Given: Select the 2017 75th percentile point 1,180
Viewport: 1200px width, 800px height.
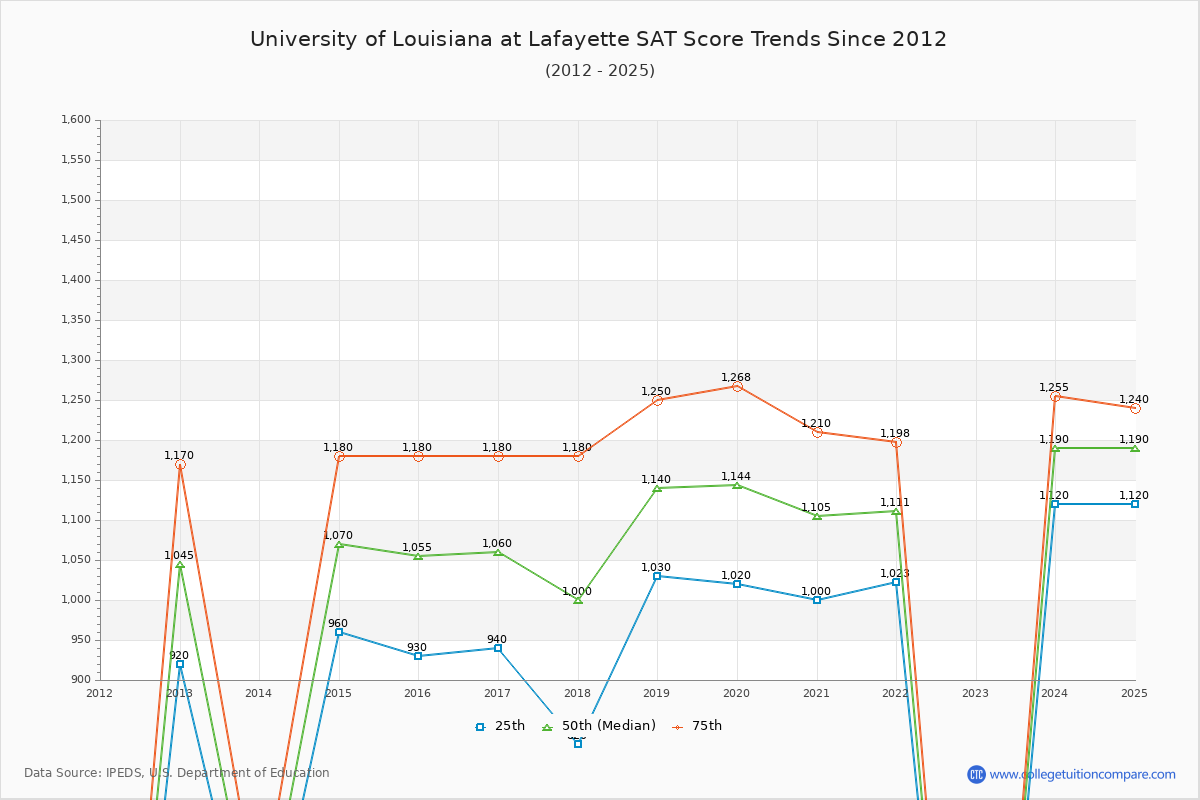Looking at the screenshot, I should 498,456.
